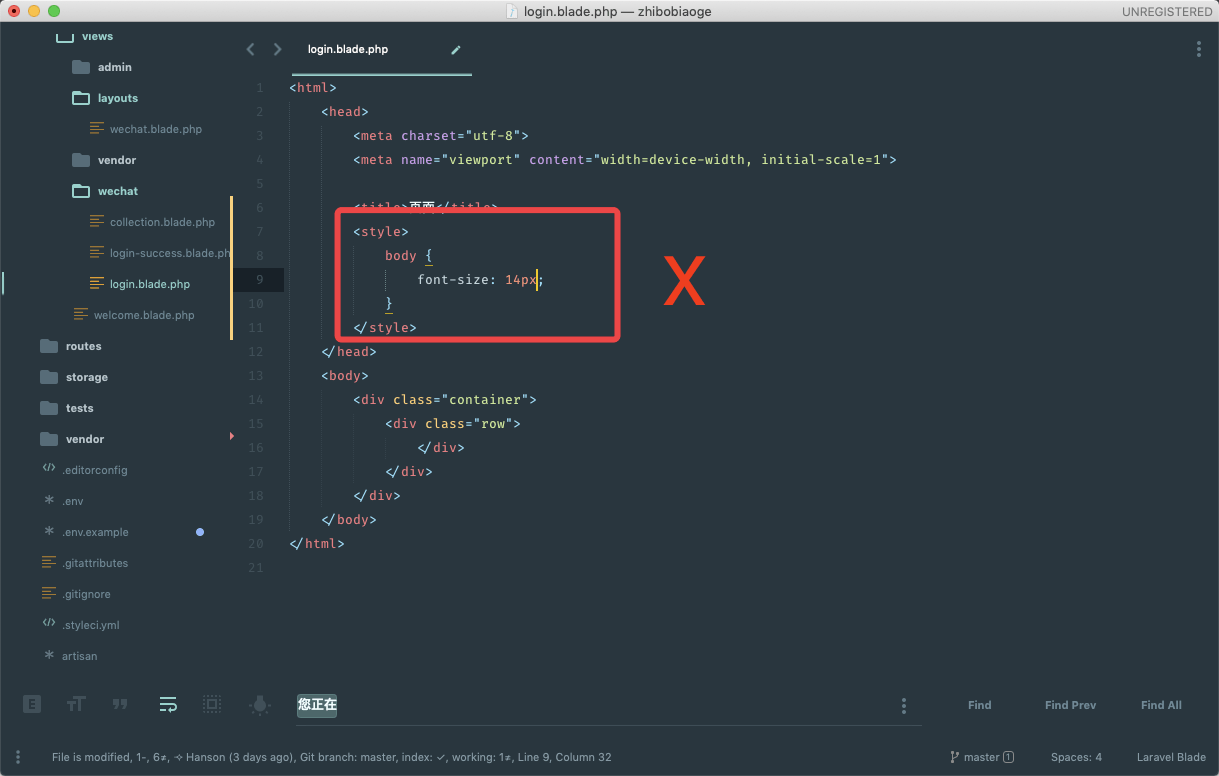Open collection.blade.php from the sidebar
1219x776 pixels.
[x=162, y=222]
